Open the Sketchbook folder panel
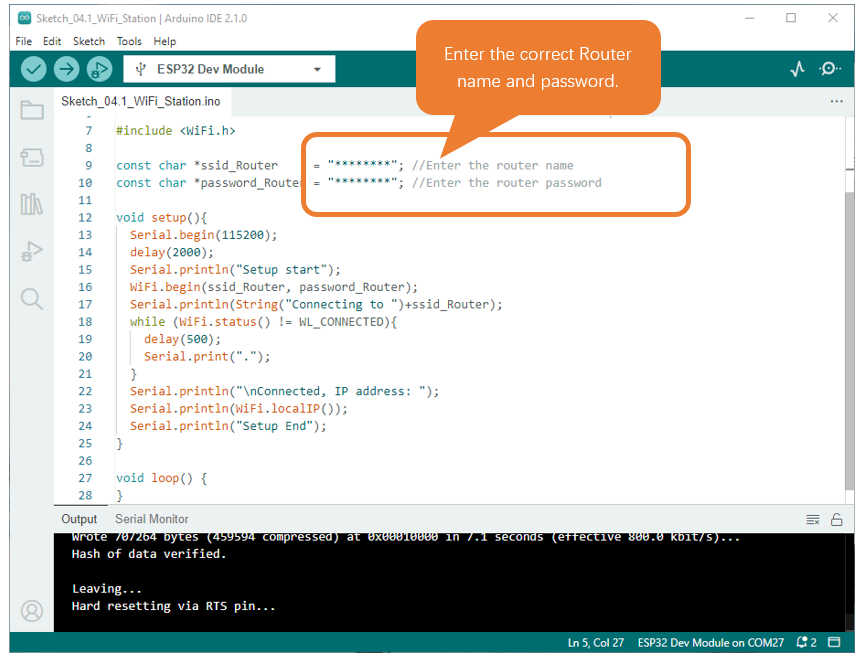The width and height of the screenshot is (865, 658). [32, 110]
